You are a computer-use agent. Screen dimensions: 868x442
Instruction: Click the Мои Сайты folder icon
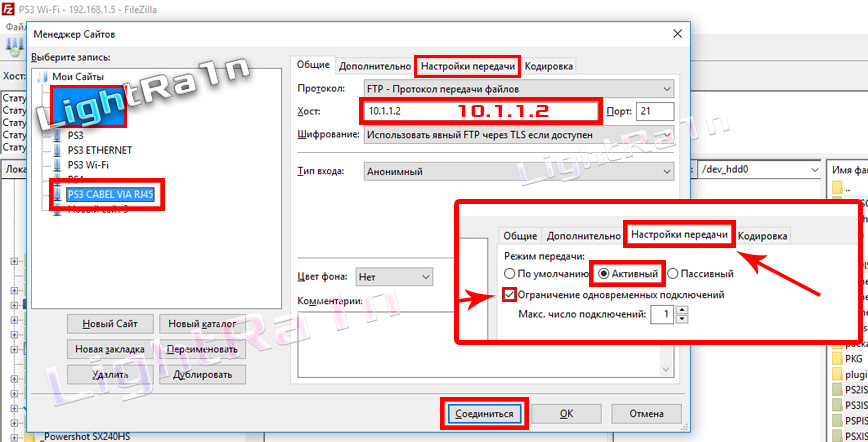click(43, 76)
